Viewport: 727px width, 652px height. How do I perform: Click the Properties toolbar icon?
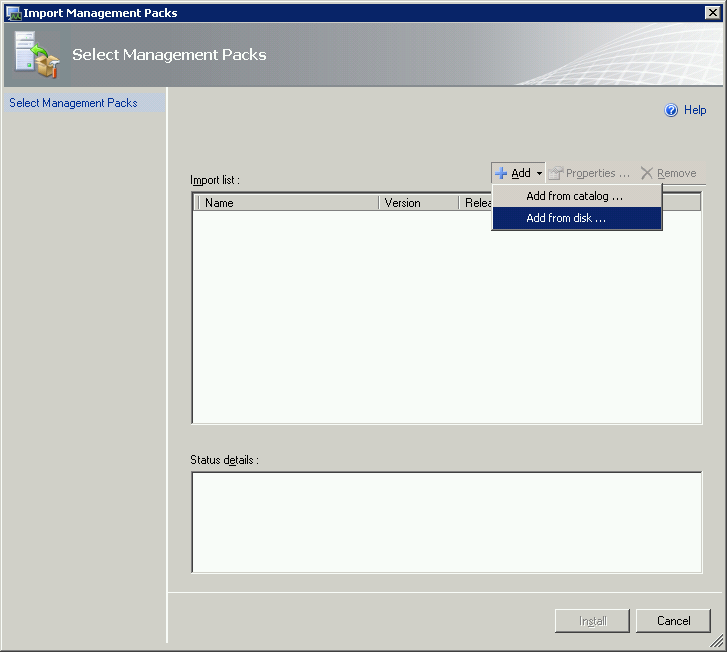[x=556, y=173]
